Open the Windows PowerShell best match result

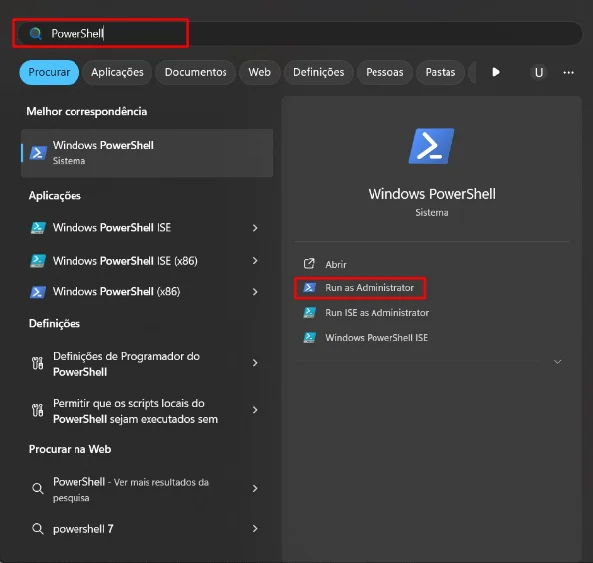tap(147, 153)
